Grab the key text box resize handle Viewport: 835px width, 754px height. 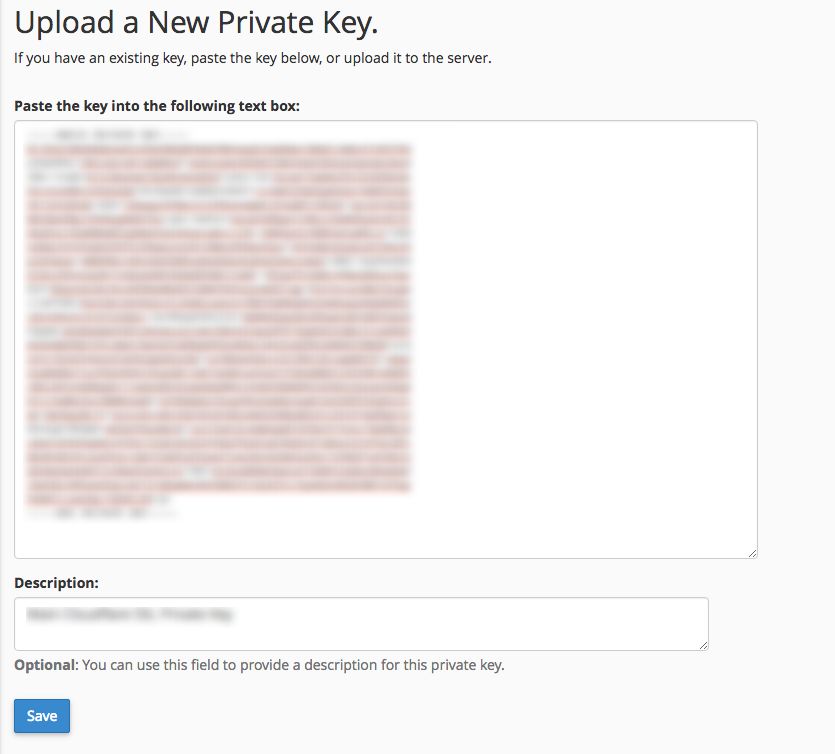[x=752, y=553]
